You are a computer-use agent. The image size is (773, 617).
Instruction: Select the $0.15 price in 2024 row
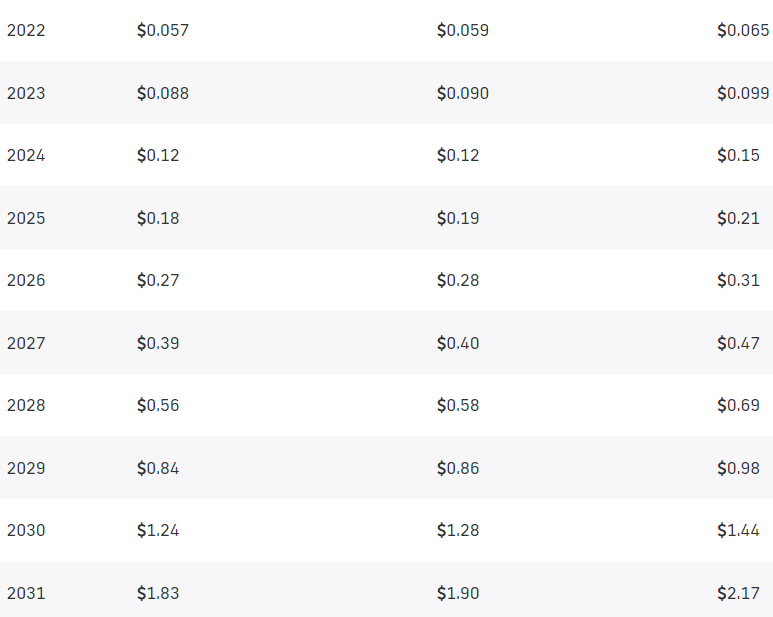[x=738, y=155]
